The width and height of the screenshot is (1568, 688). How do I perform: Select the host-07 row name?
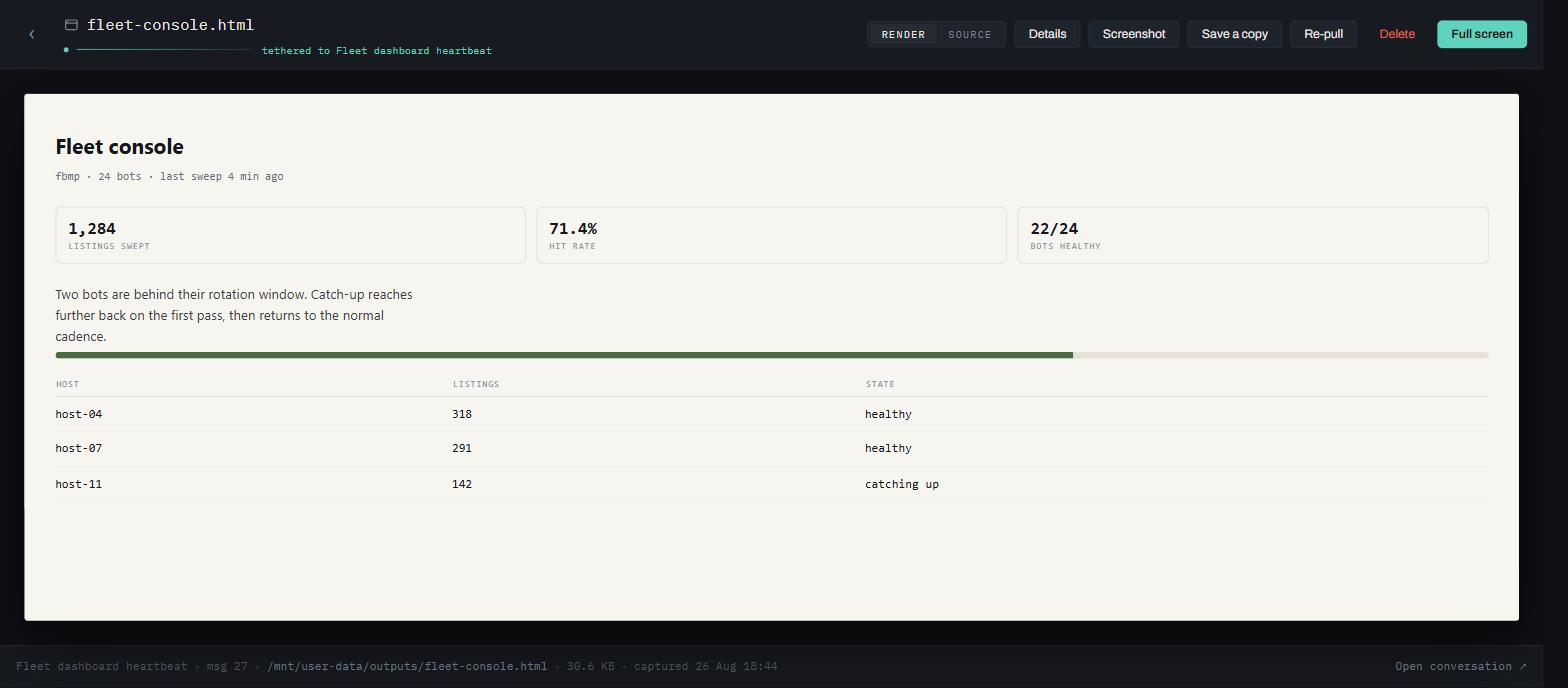[79, 448]
